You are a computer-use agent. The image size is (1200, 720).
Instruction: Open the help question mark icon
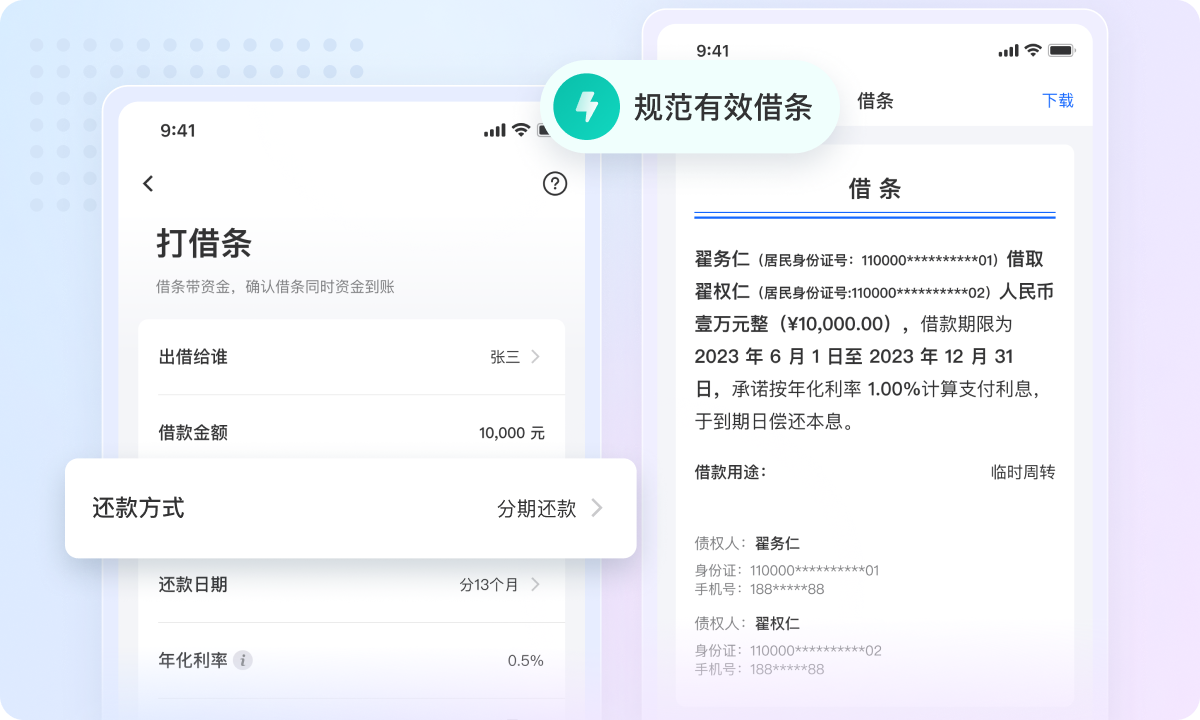click(555, 183)
